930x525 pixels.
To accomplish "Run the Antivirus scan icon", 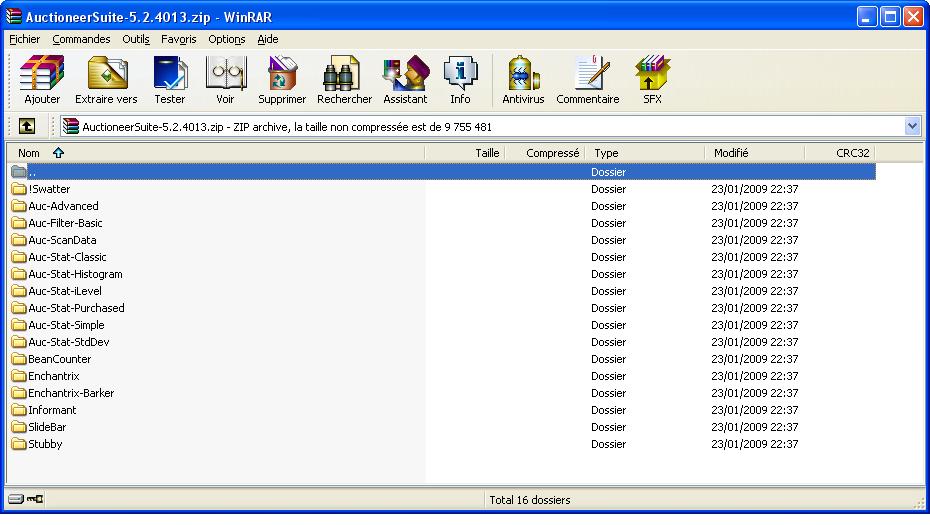I will coord(523,73).
